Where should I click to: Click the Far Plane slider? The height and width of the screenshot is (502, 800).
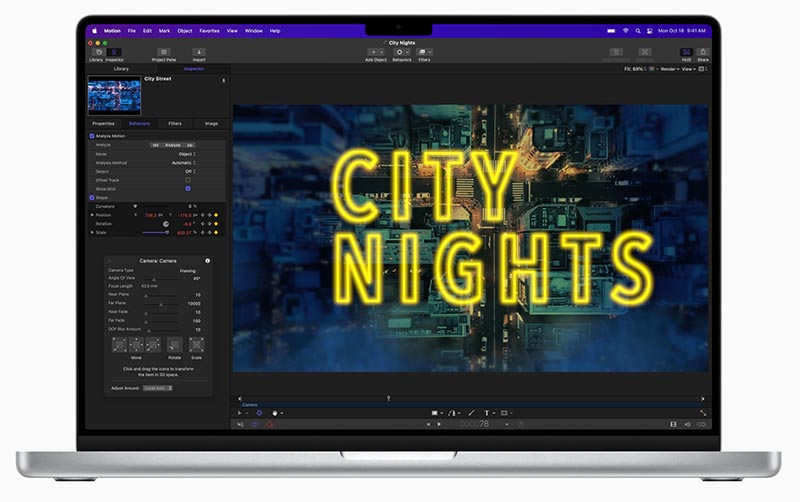click(x=160, y=305)
